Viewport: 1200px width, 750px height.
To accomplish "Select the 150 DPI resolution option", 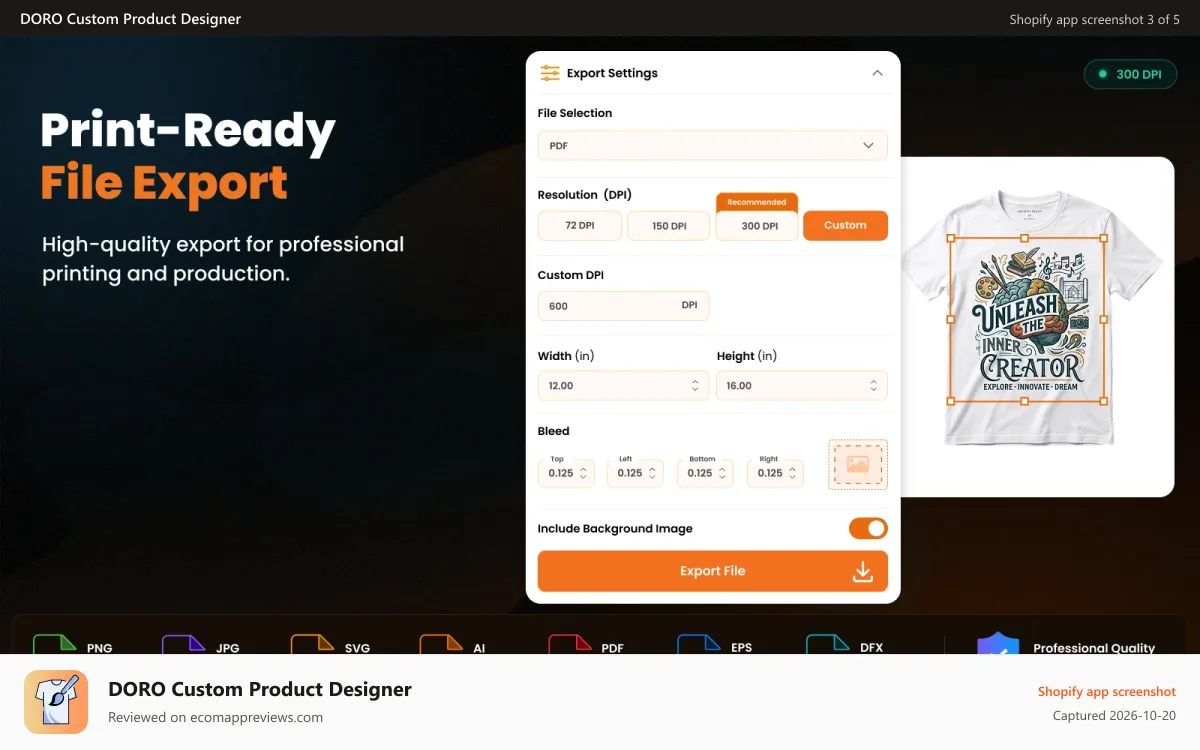I will click(669, 226).
